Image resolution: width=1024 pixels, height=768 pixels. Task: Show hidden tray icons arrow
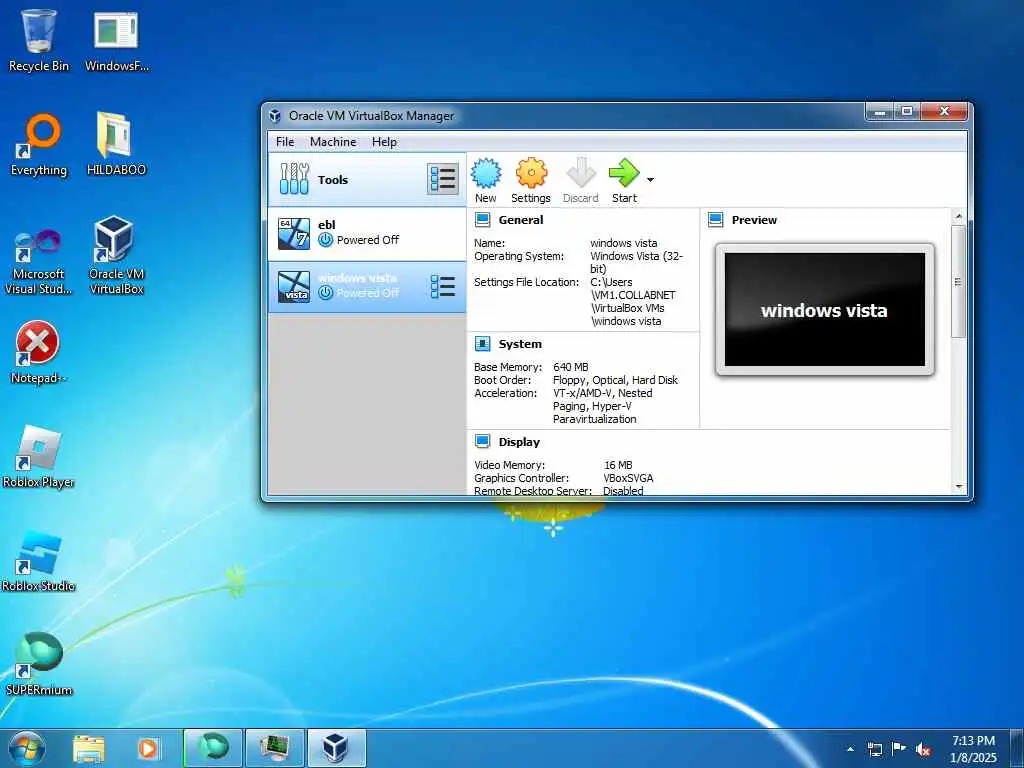850,749
